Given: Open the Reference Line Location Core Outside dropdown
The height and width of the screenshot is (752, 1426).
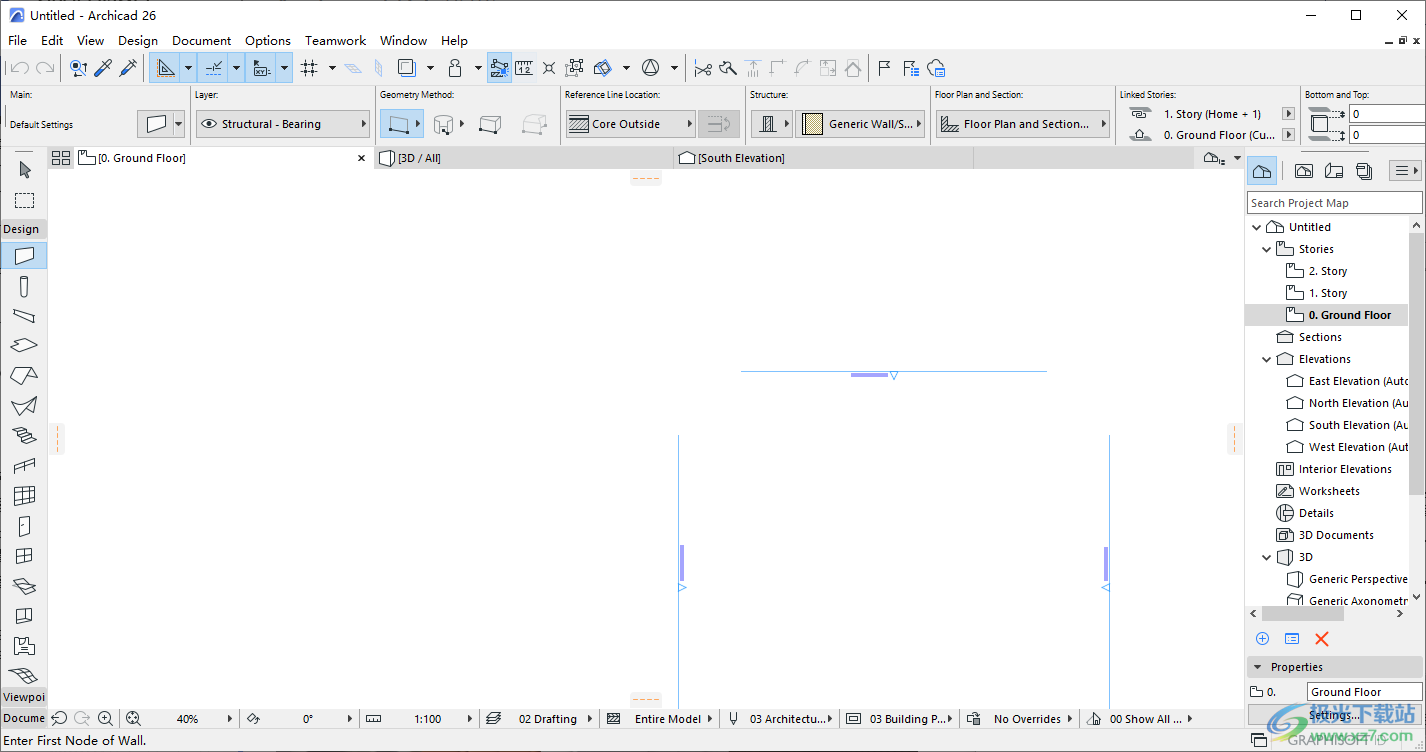Looking at the screenshot, I should (x=629, y=123).
